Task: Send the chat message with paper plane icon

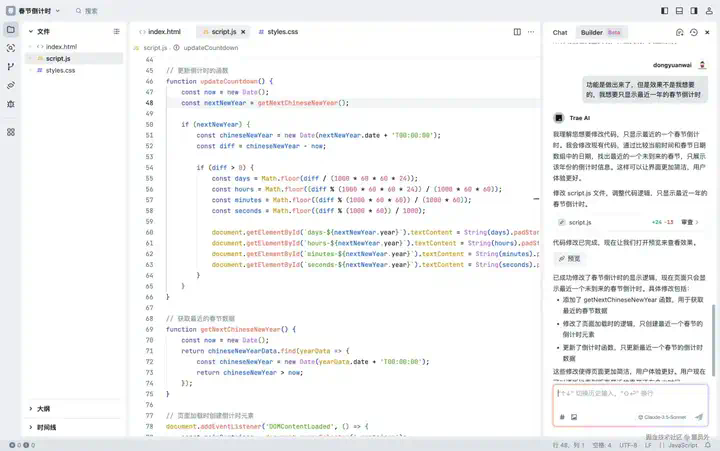Action: (x=699, y=417)
